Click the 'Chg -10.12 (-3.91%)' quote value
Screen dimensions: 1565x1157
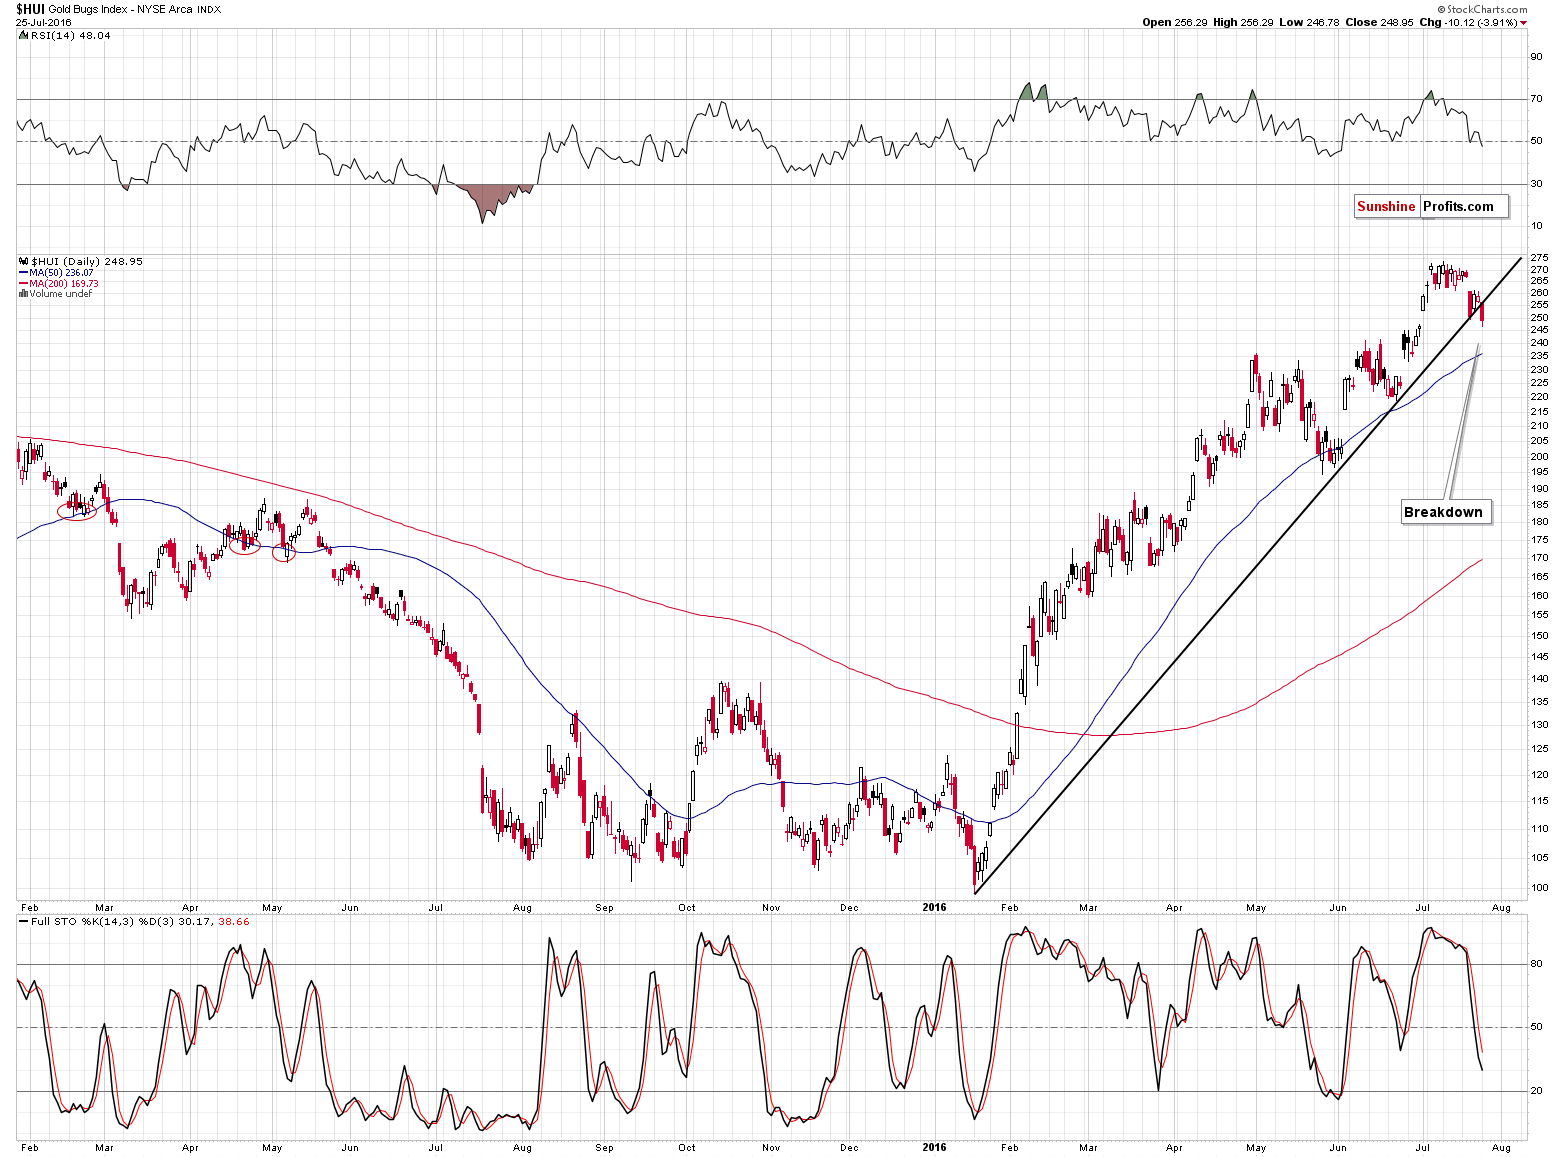[1469, 22]
